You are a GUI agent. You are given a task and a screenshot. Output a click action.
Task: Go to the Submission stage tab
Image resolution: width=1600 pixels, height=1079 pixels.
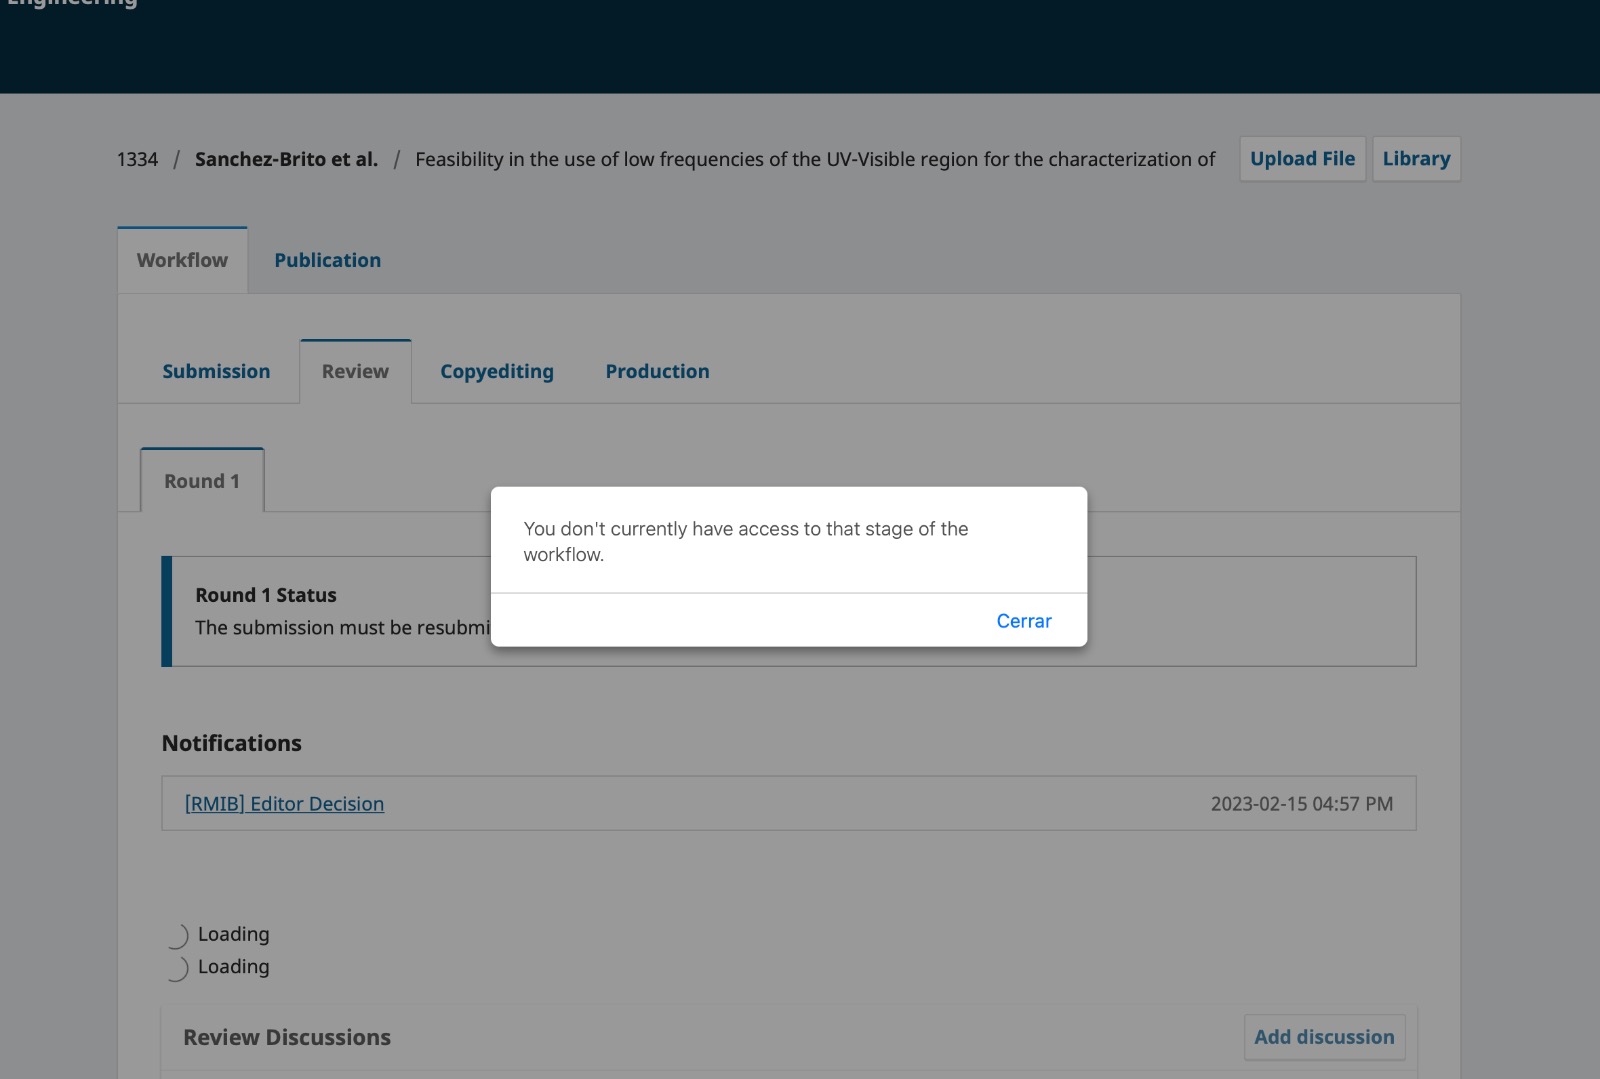pyautogui.click(x=216, y=371)
